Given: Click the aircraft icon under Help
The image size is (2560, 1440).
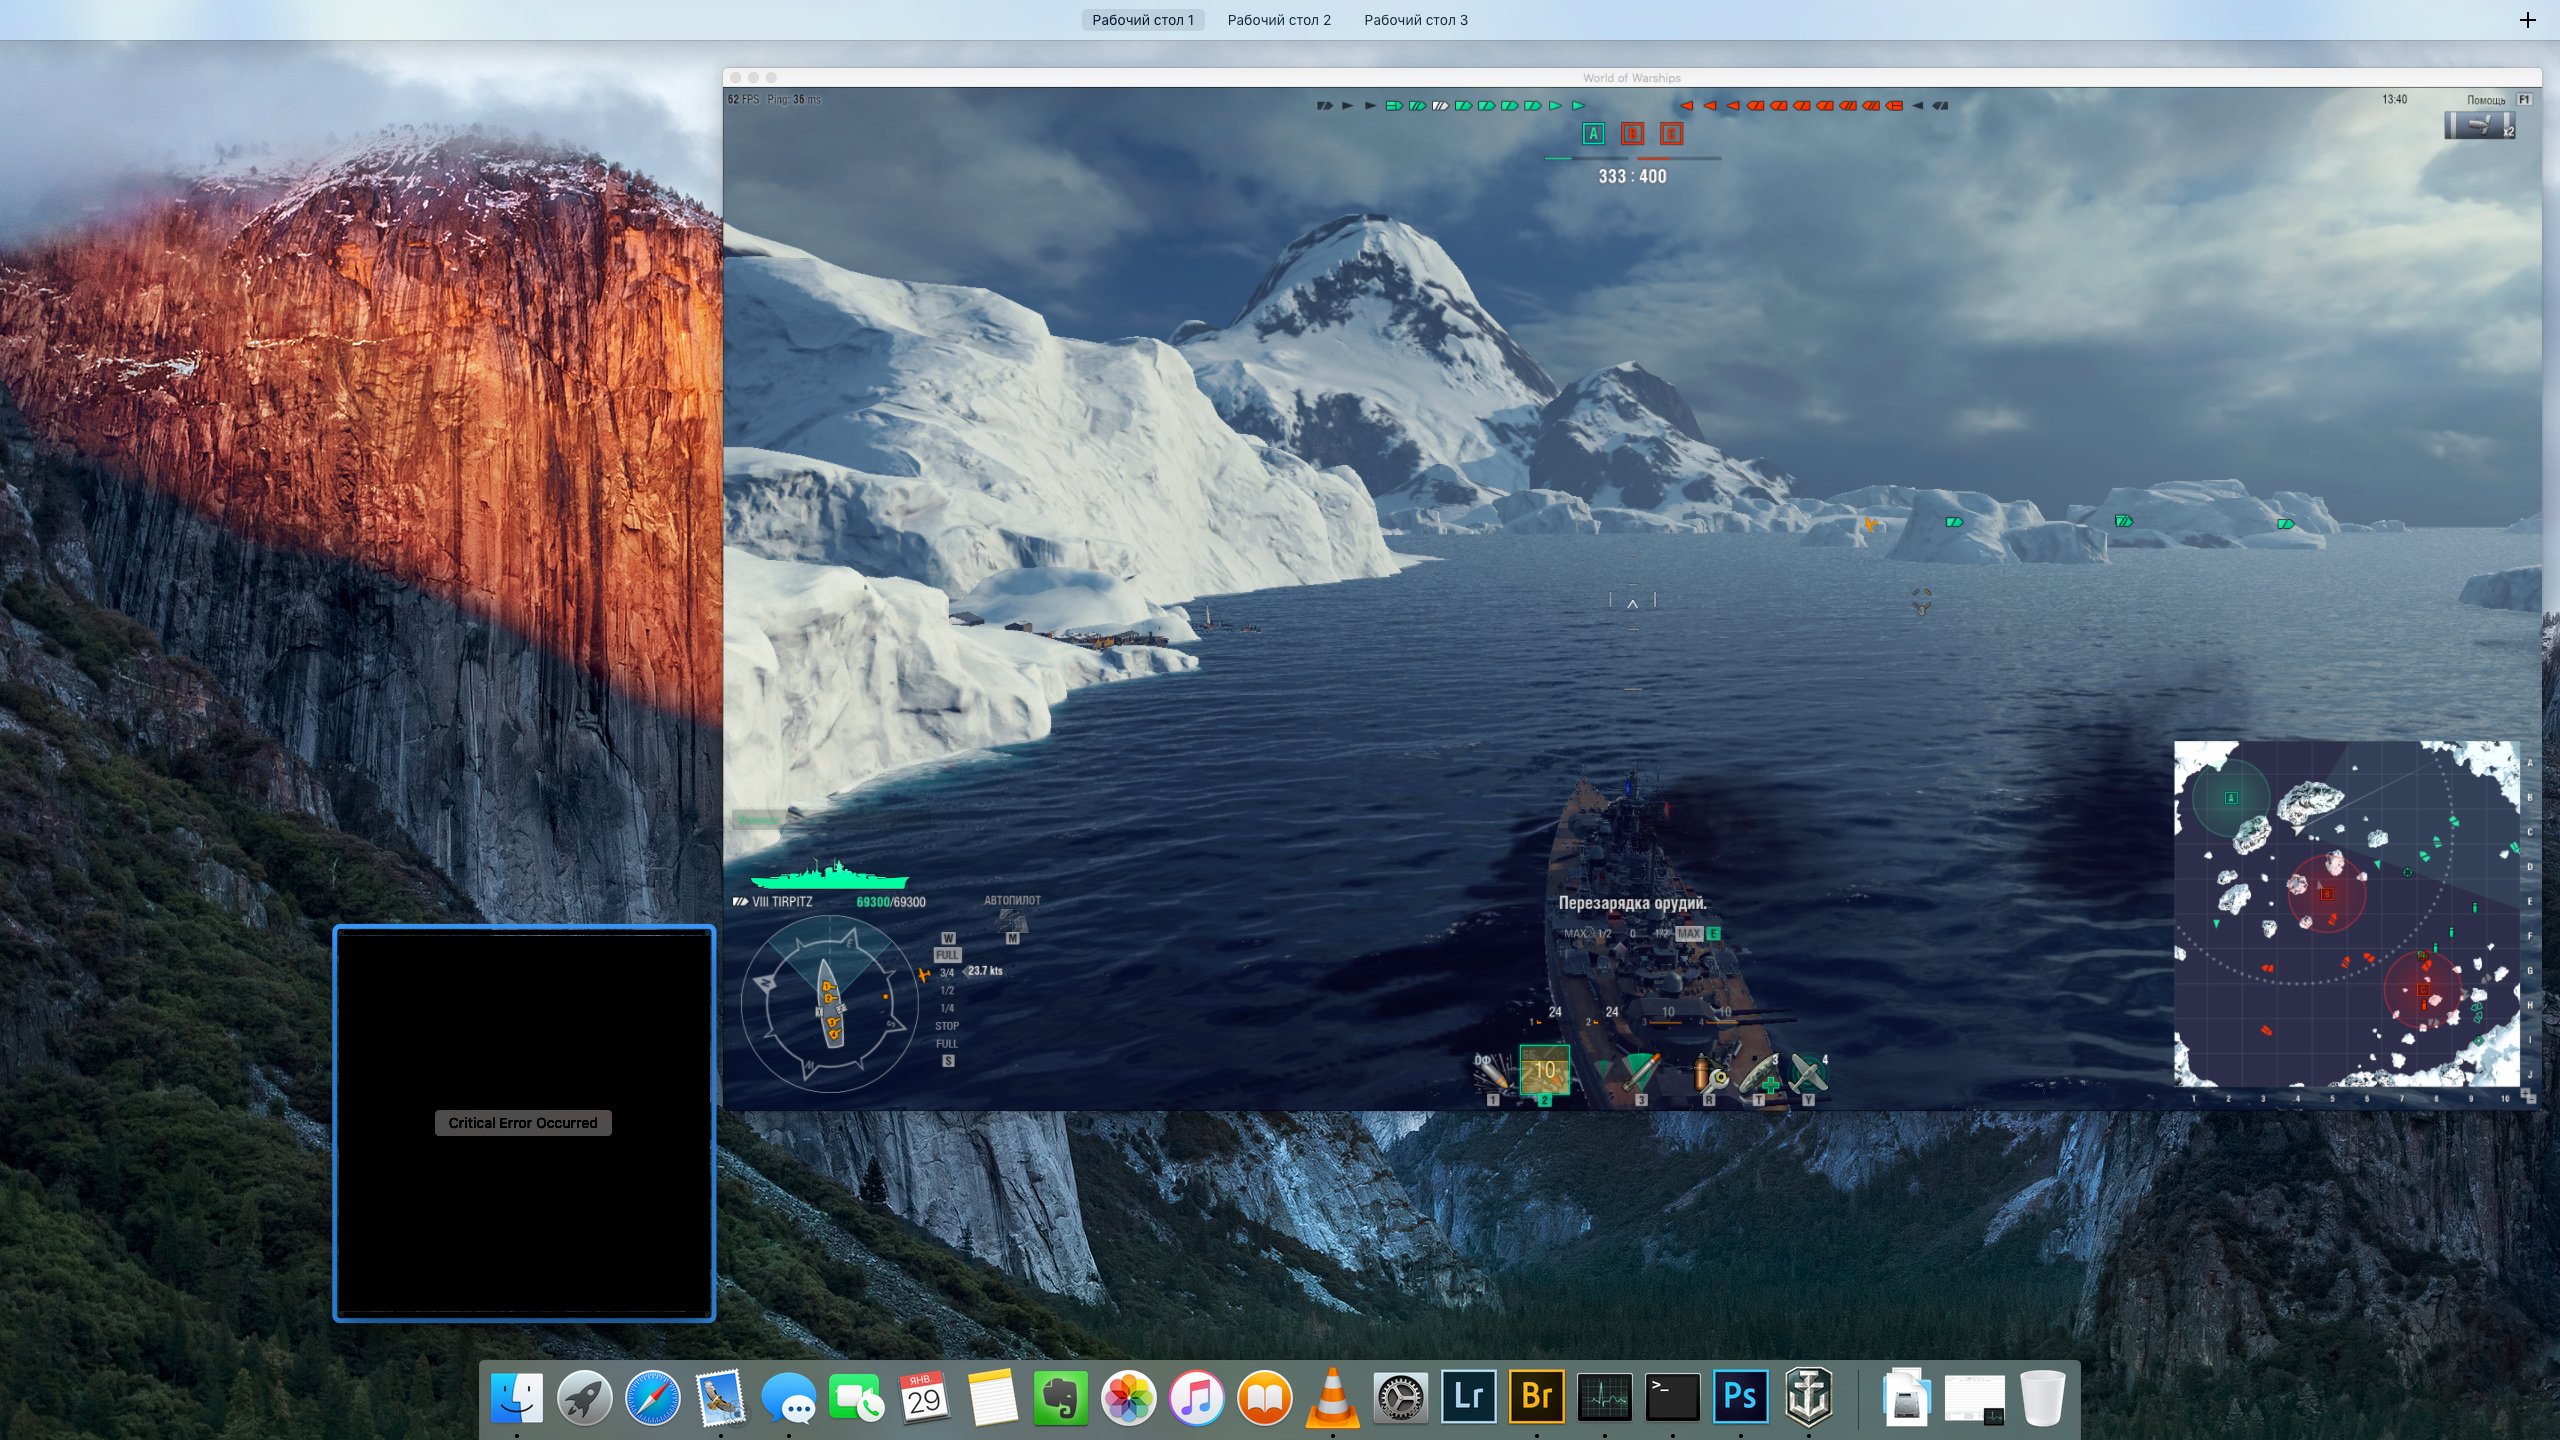Looking at the screenshot, I should coord(2478,126).
